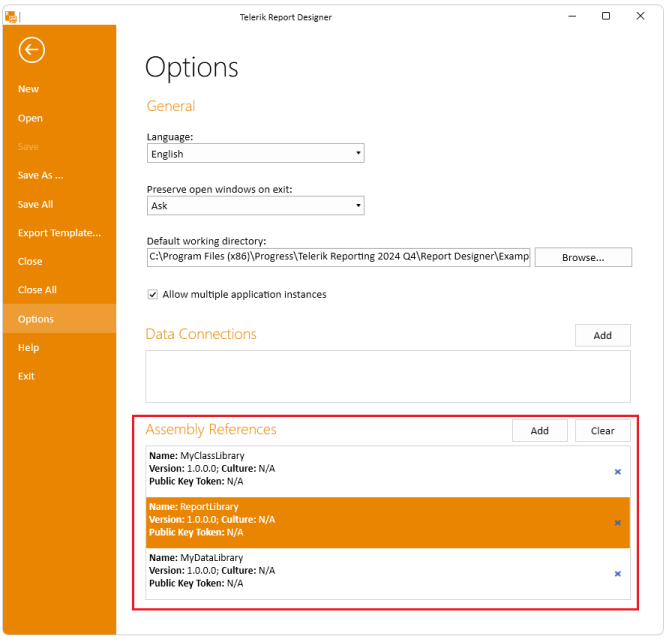Add a new assembly reference
Screen dimensions: 670x641
tap(540, 431)
